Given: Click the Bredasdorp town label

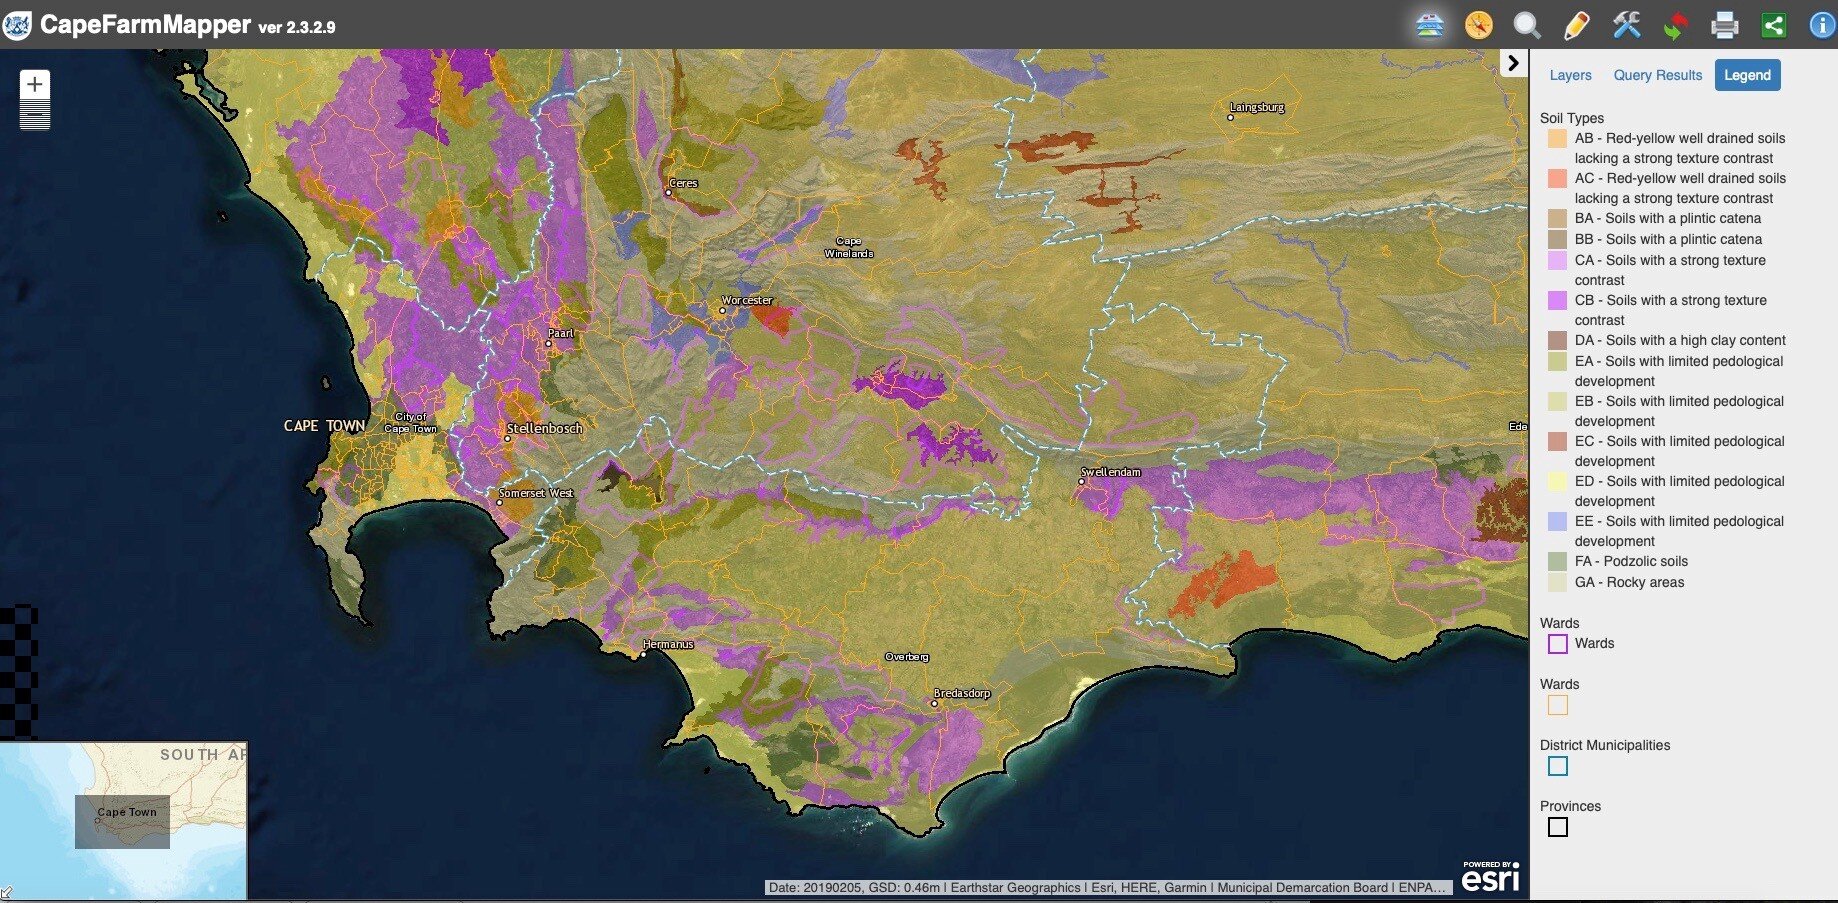Looking at the screenshot, I should pos(962,693).
